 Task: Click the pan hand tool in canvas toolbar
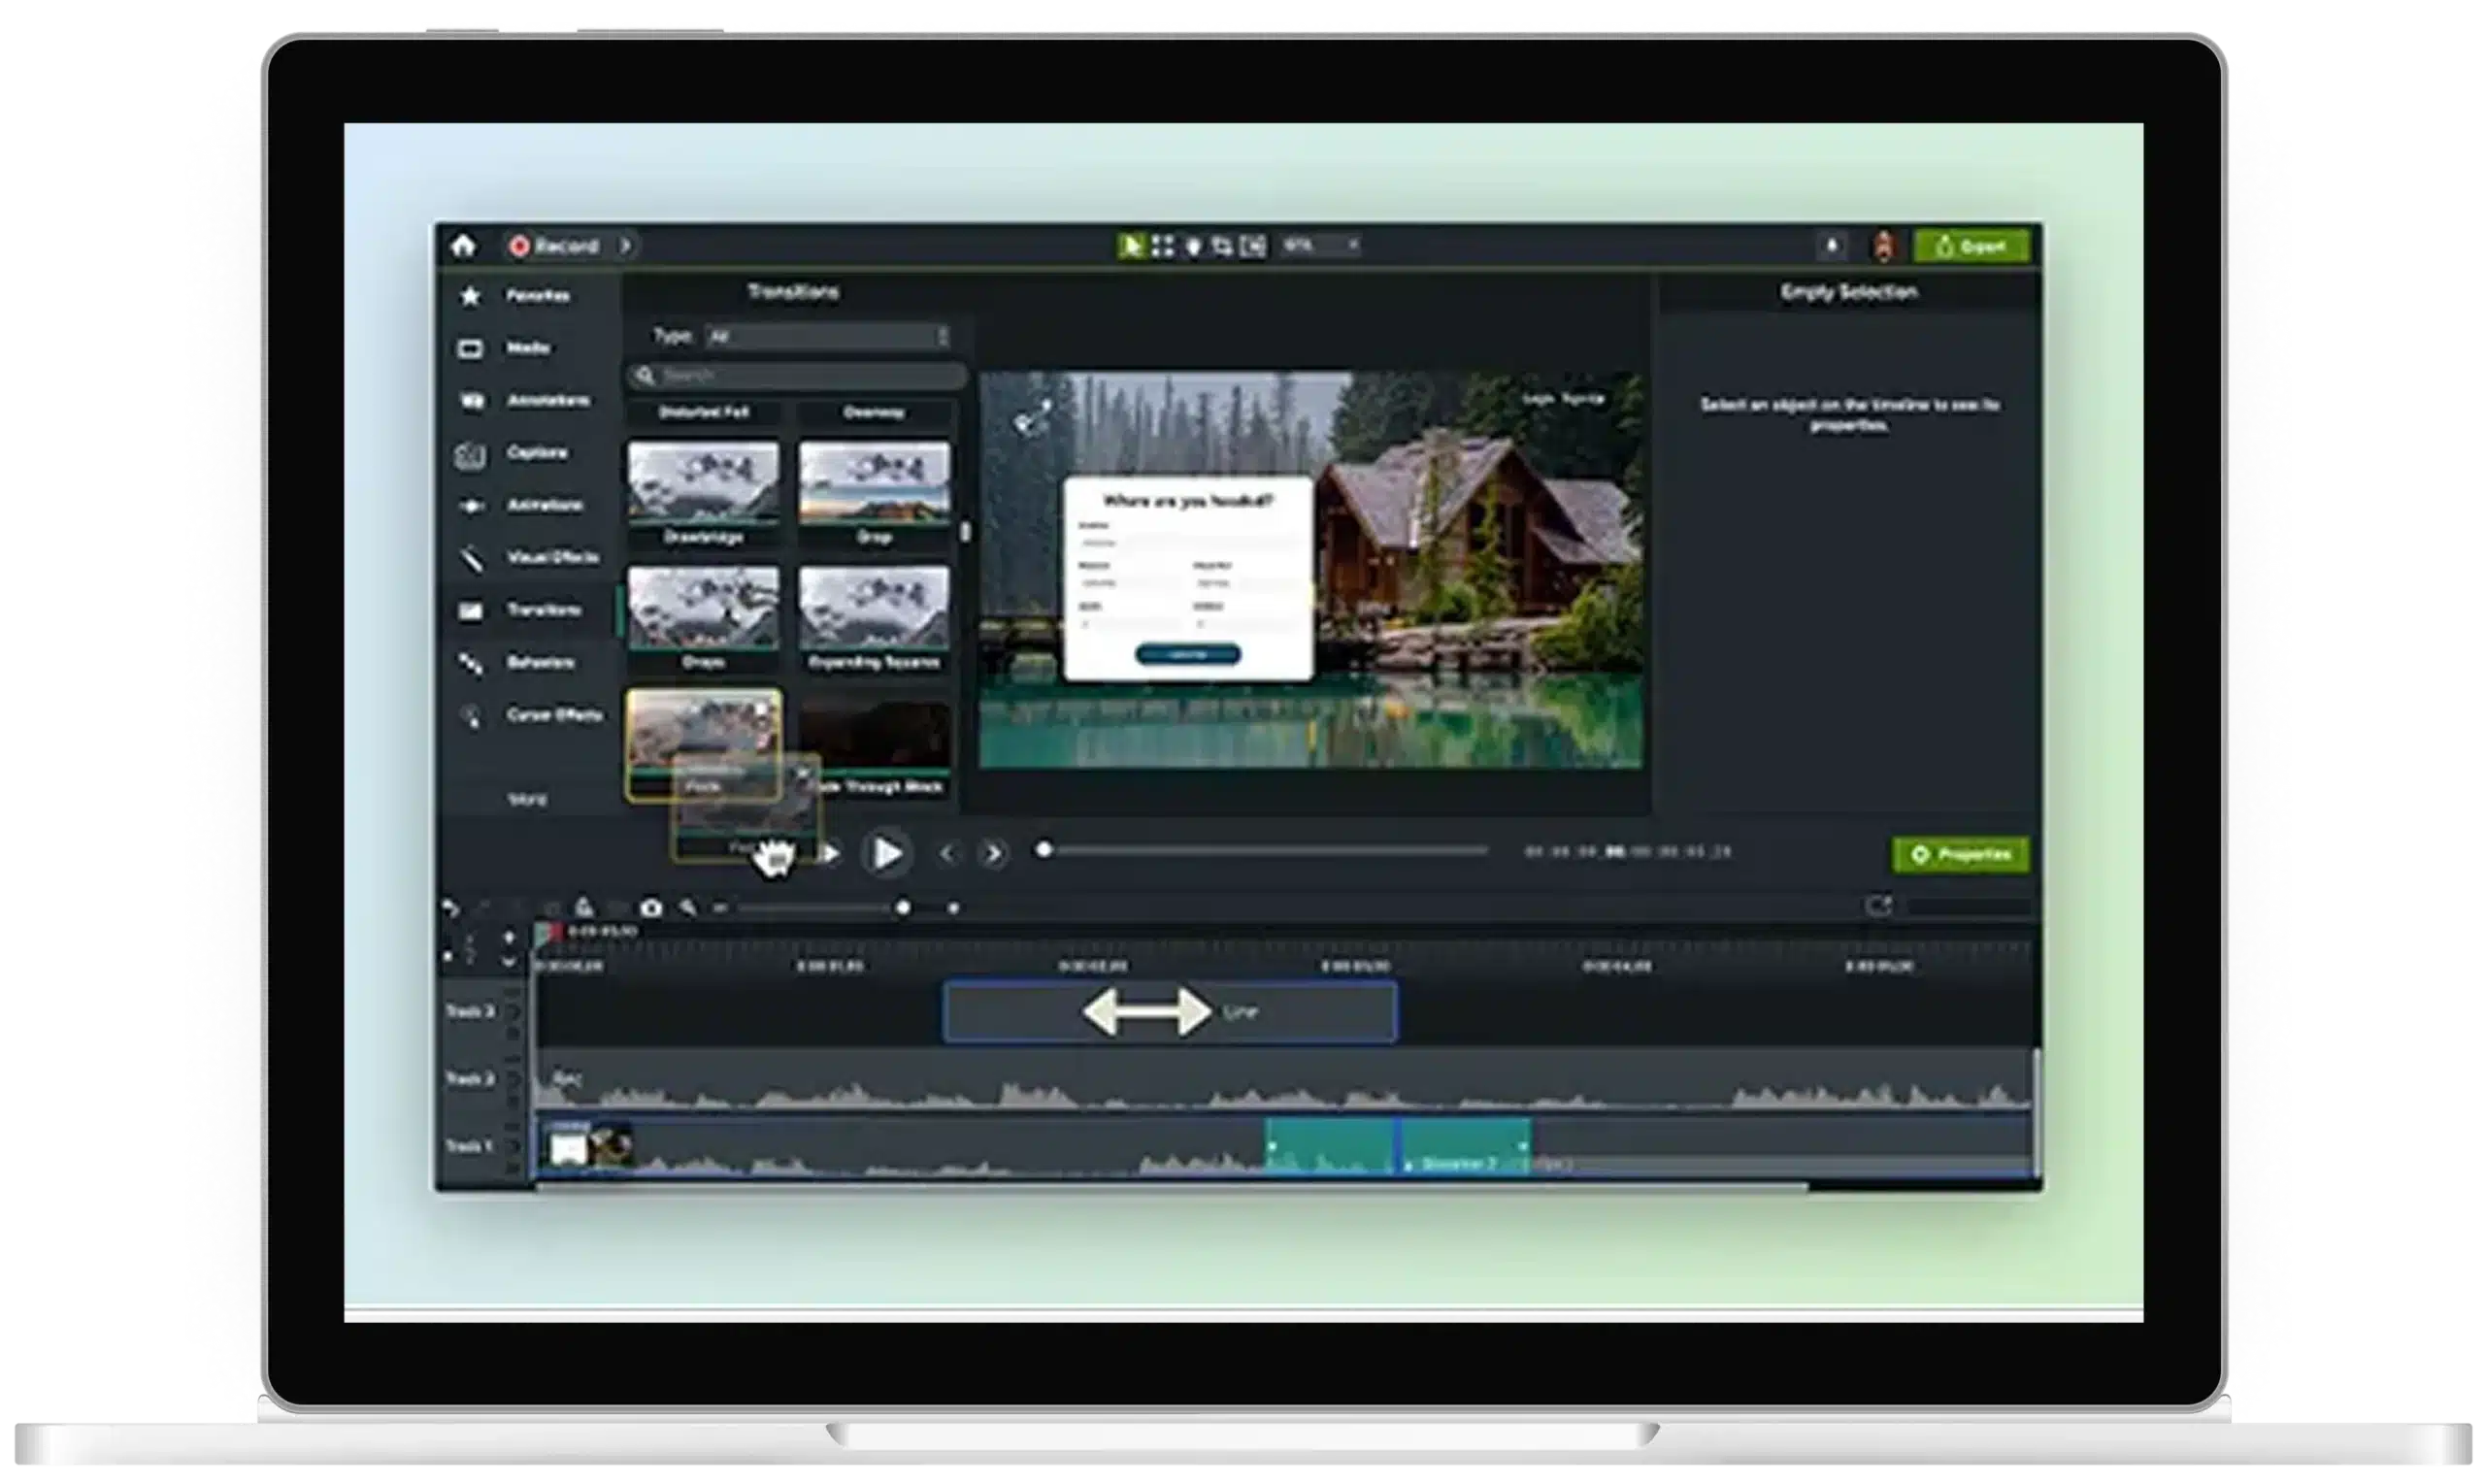[x=1192, y=246]
